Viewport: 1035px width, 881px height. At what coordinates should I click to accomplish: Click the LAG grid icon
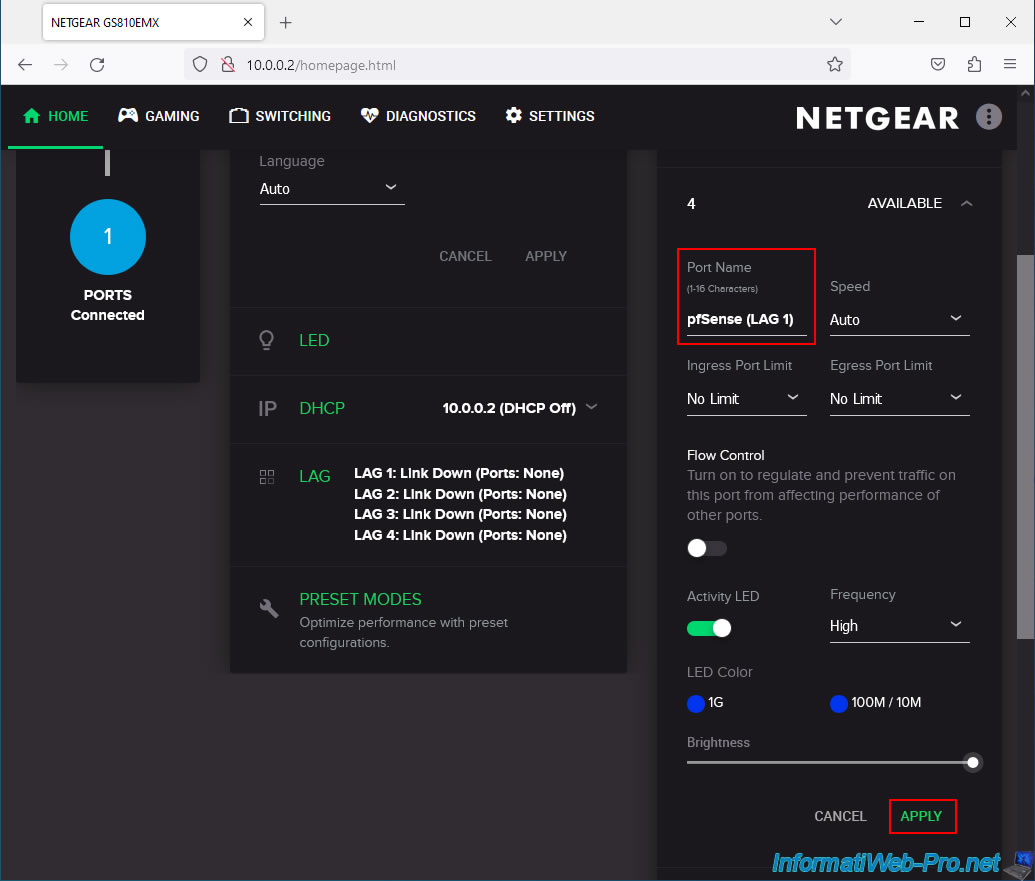pyautogui.click(x=267, y=476)
